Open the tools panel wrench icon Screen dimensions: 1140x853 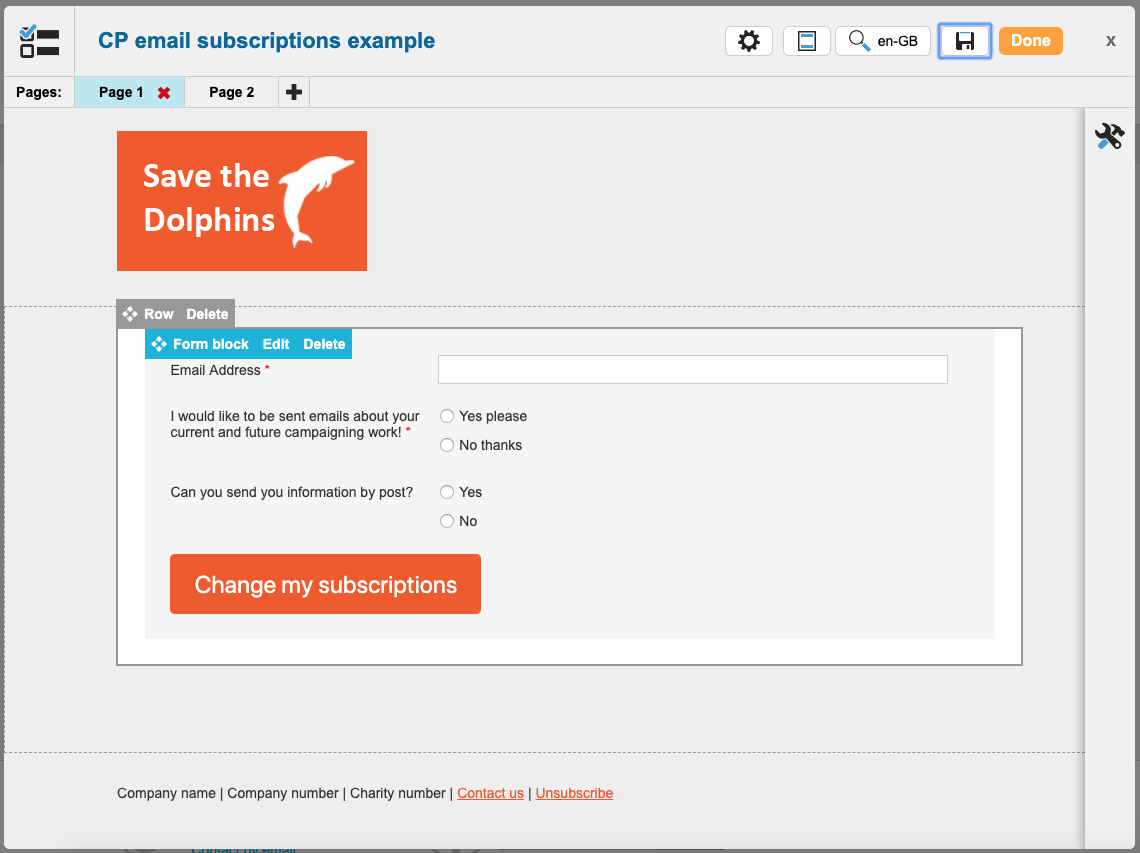tap(1109, 136)
